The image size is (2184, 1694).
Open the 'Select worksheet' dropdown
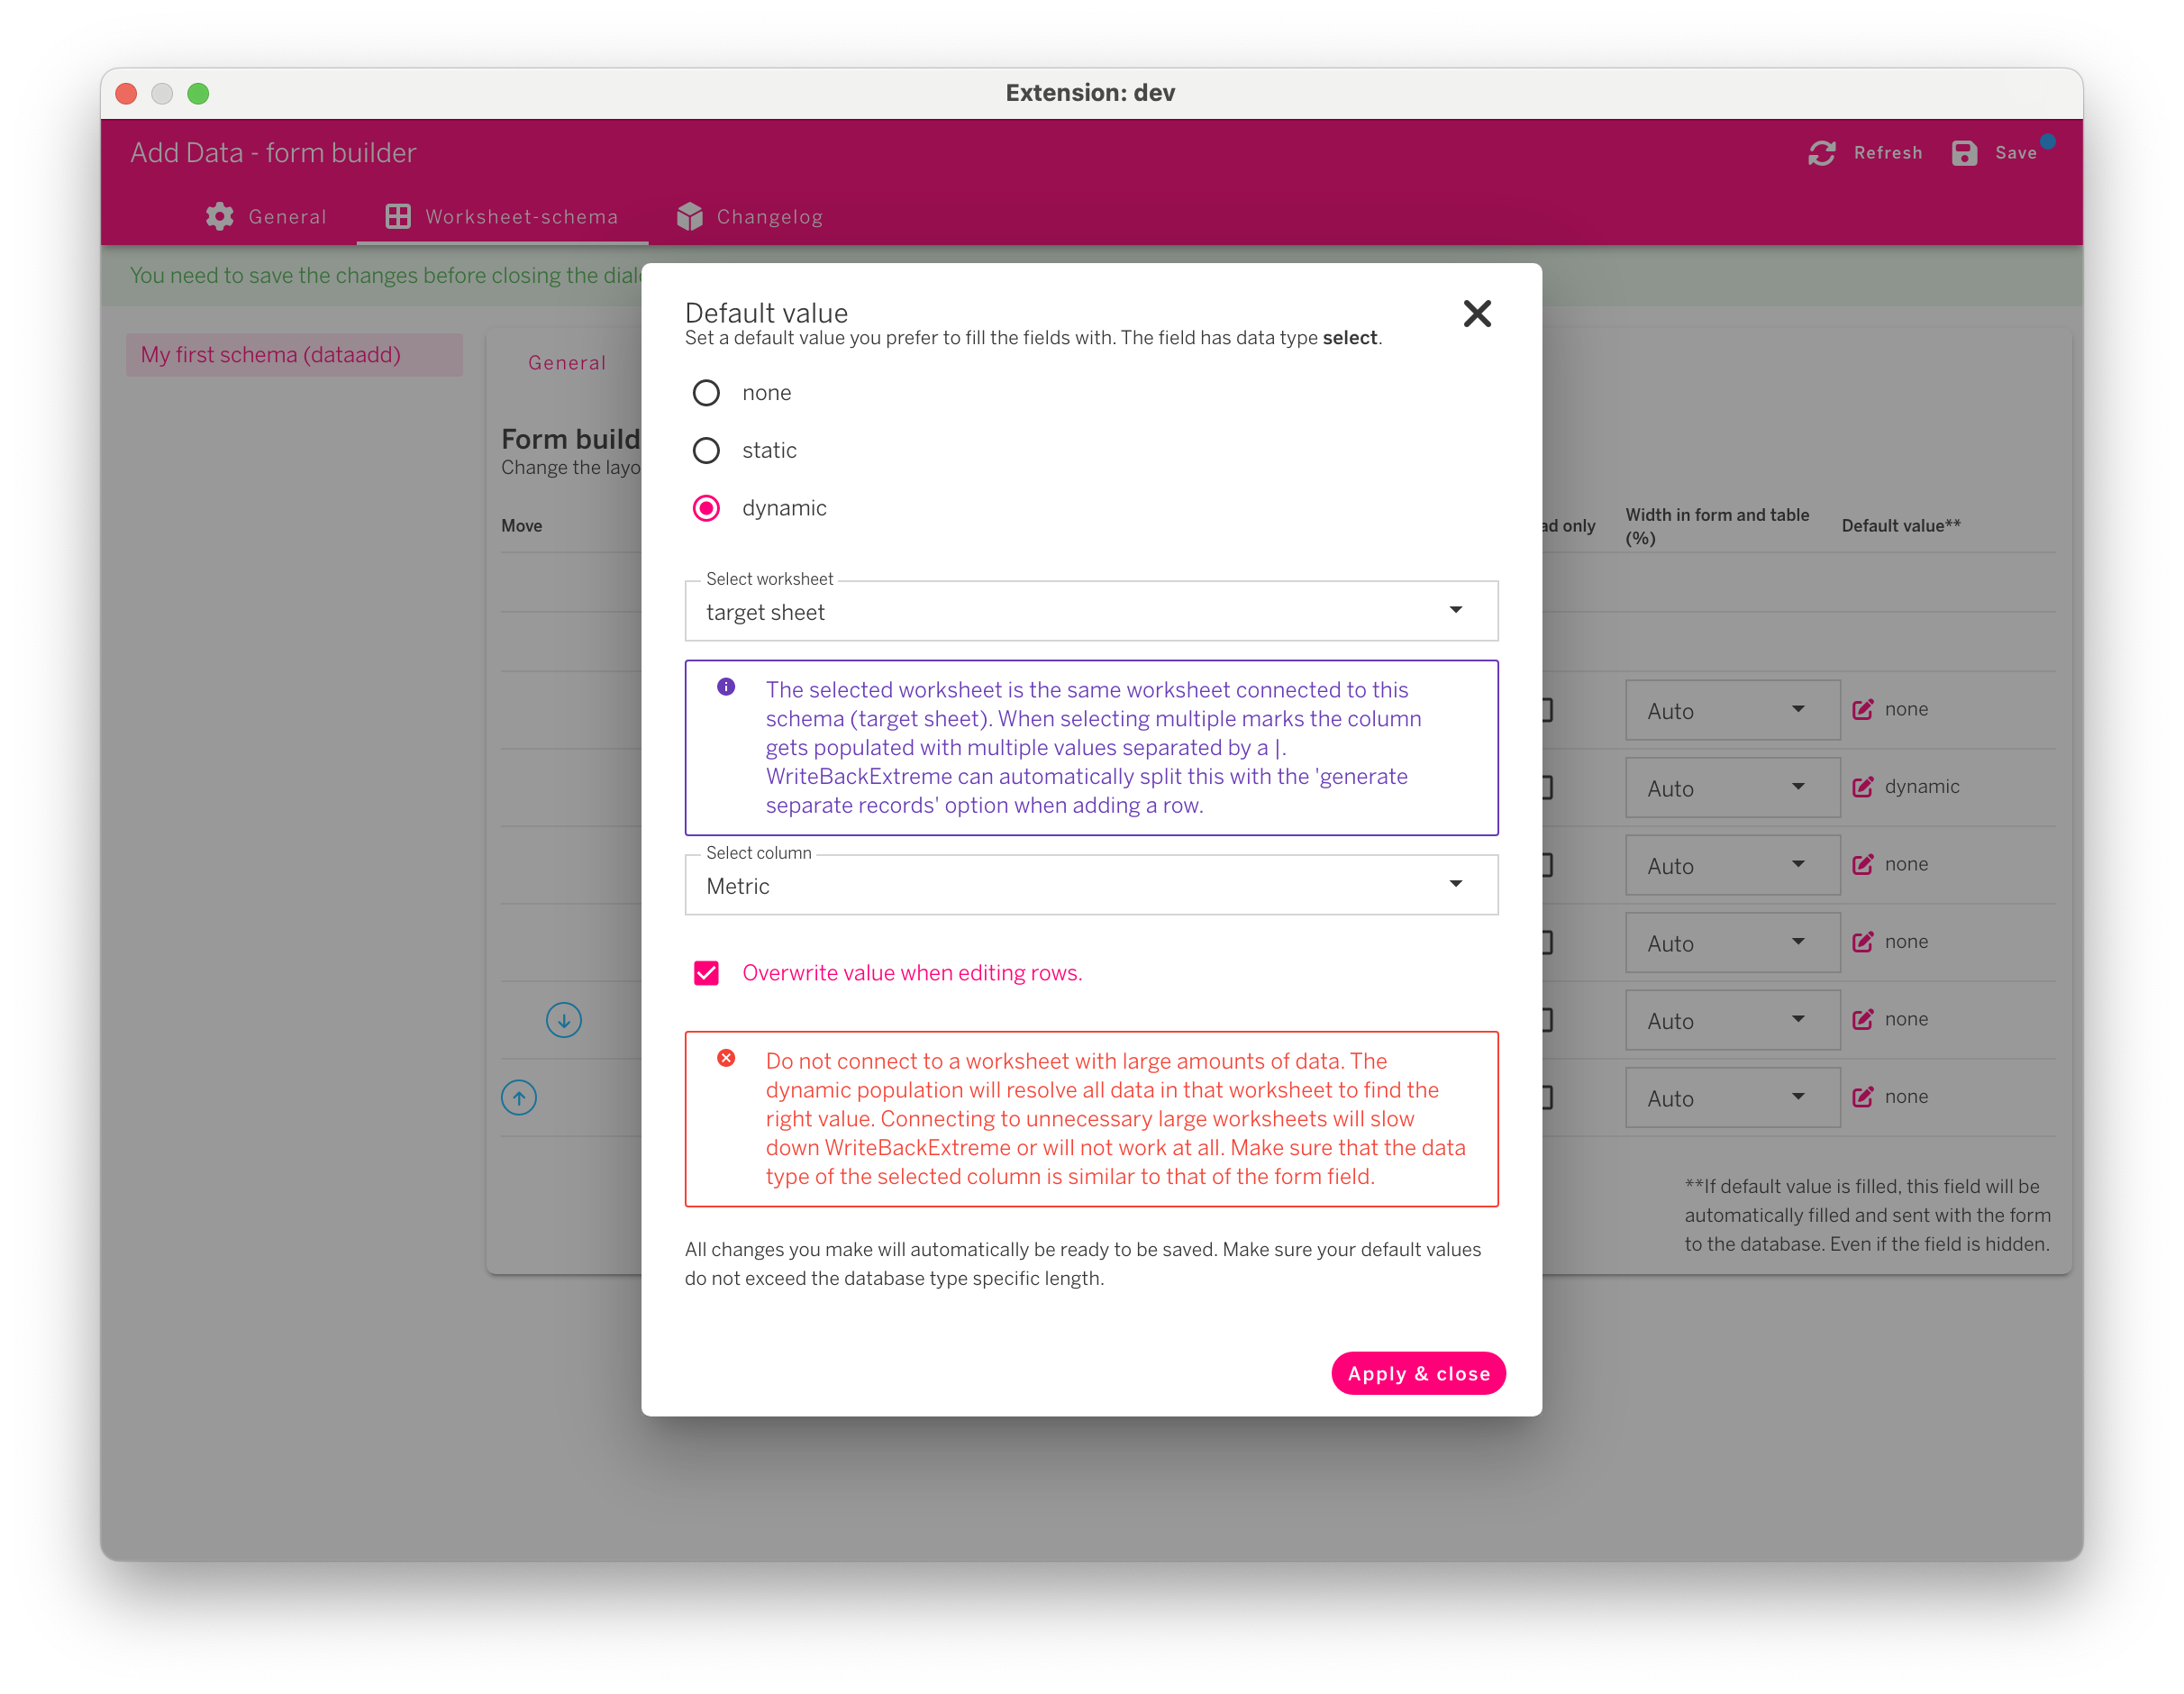[x=1091, y=611]
